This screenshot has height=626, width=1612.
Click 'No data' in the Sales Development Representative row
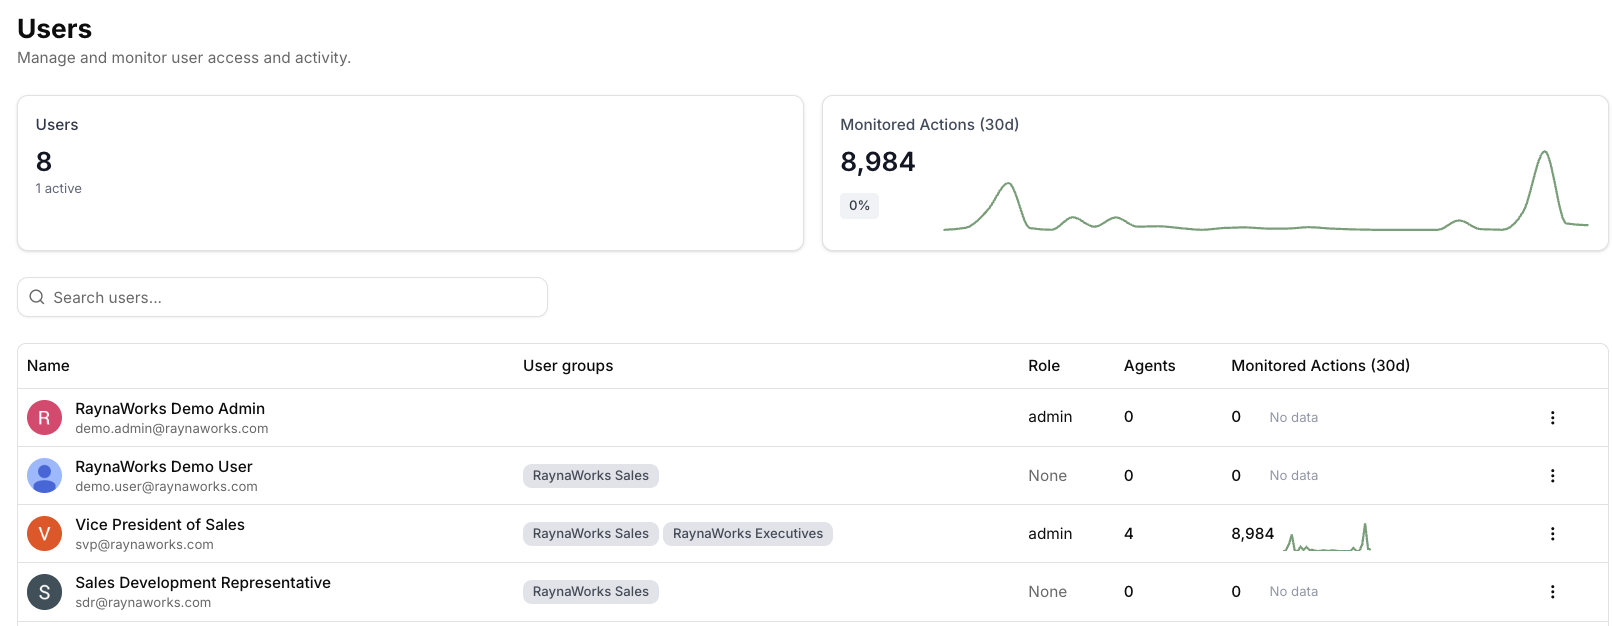click(1294, 592)
